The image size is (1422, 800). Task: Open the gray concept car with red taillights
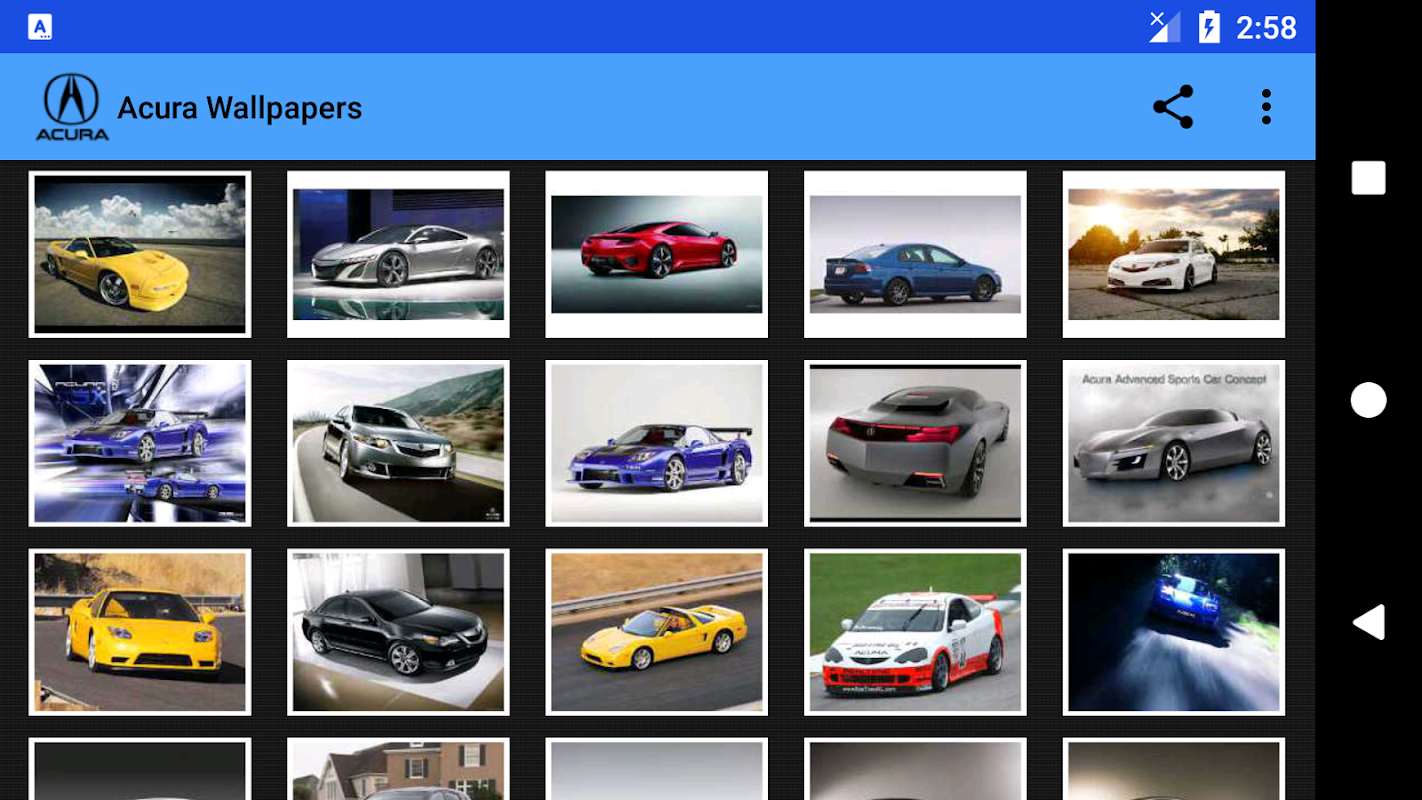click(x=915, y=443)
